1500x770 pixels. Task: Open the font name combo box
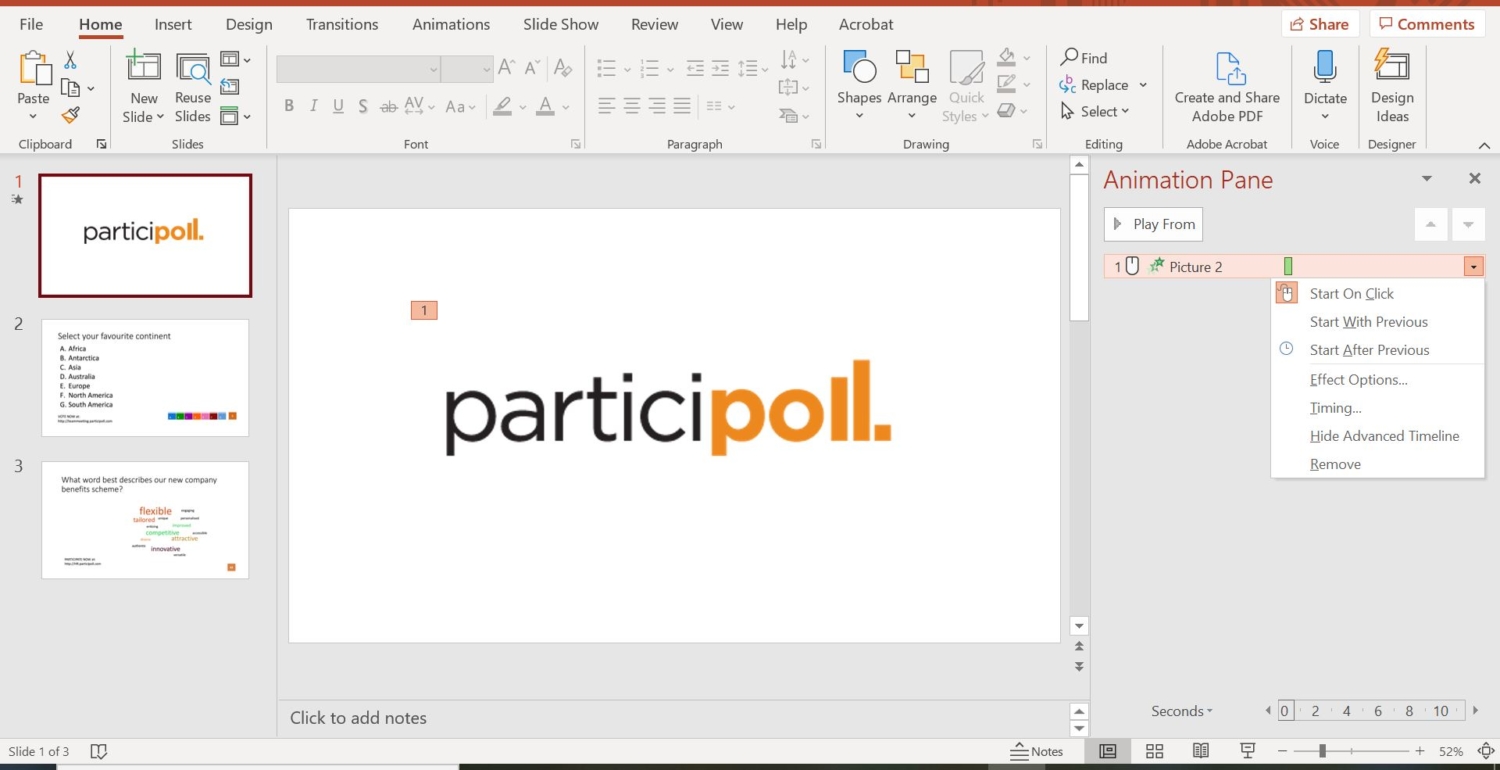(359, 69)
